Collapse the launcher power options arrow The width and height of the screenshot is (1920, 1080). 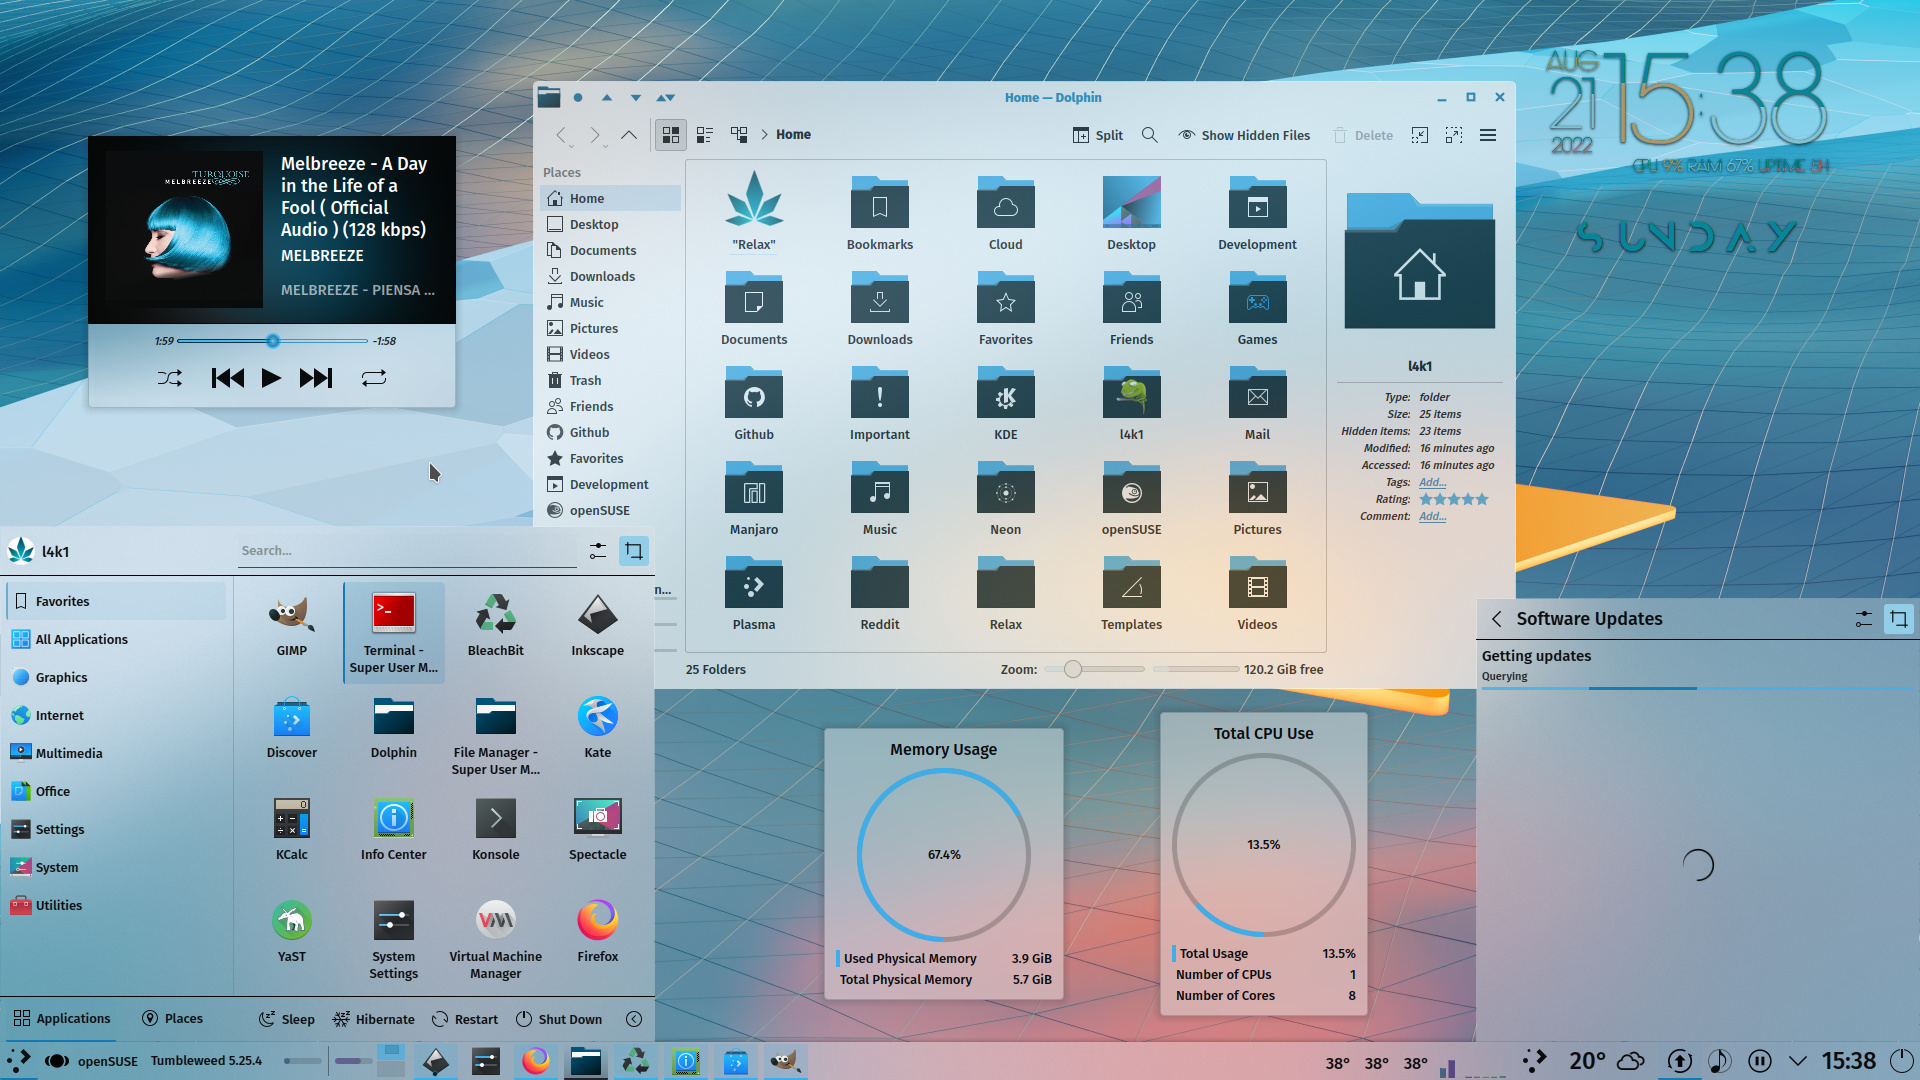634,1019
